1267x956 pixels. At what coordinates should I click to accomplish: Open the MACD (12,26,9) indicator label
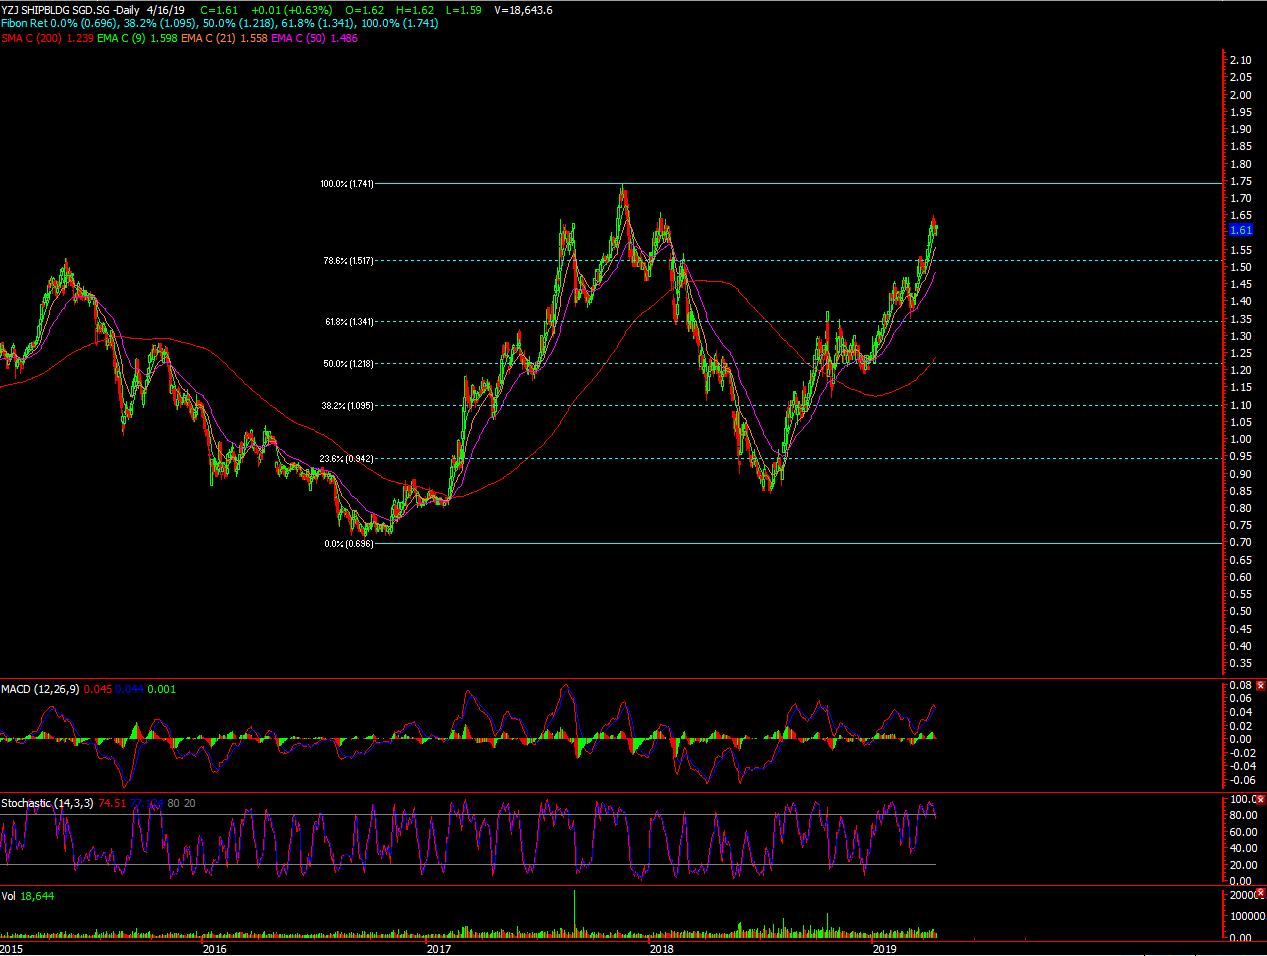[x=40, y=689]
